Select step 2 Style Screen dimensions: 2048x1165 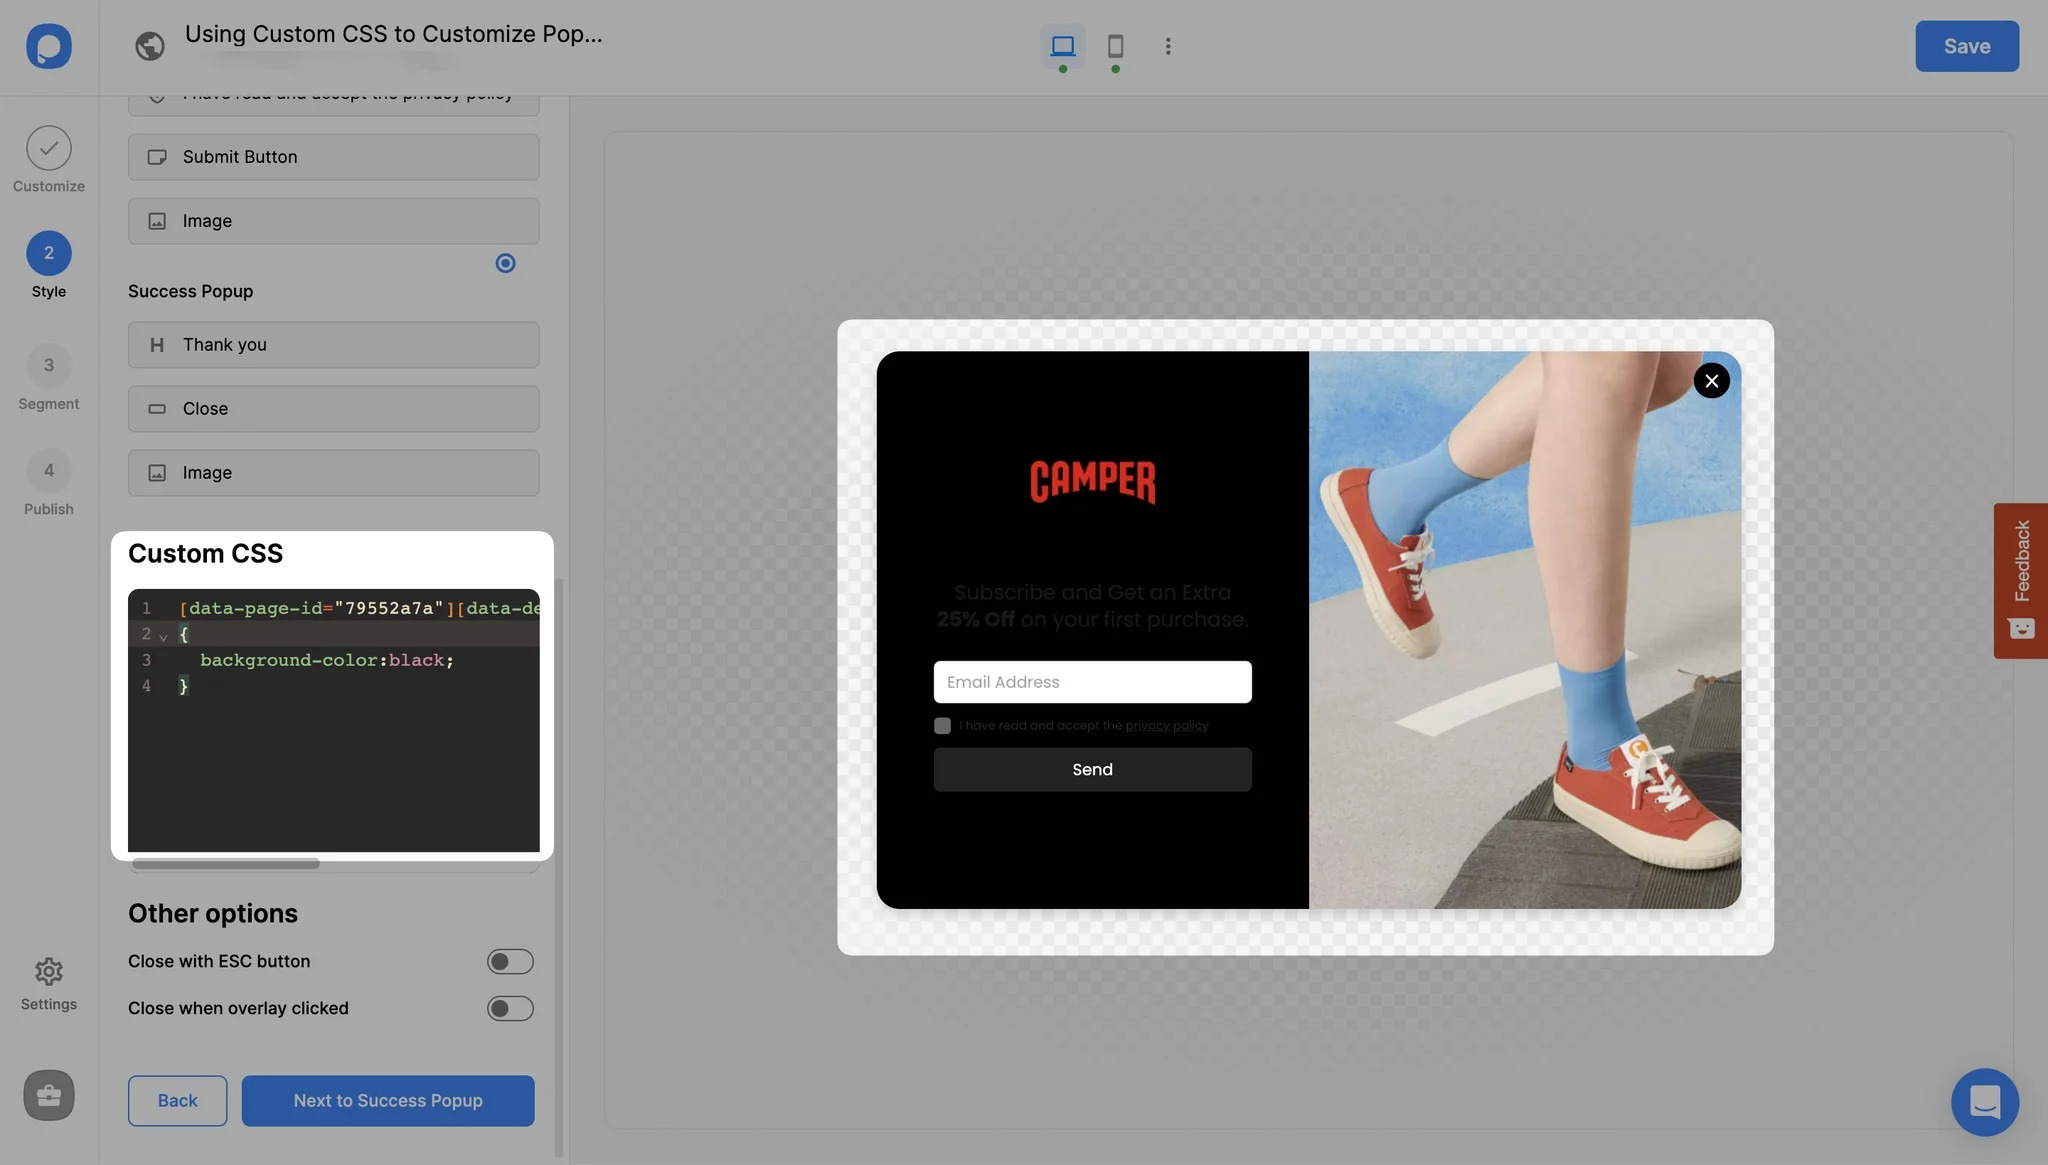pos(49,265)
